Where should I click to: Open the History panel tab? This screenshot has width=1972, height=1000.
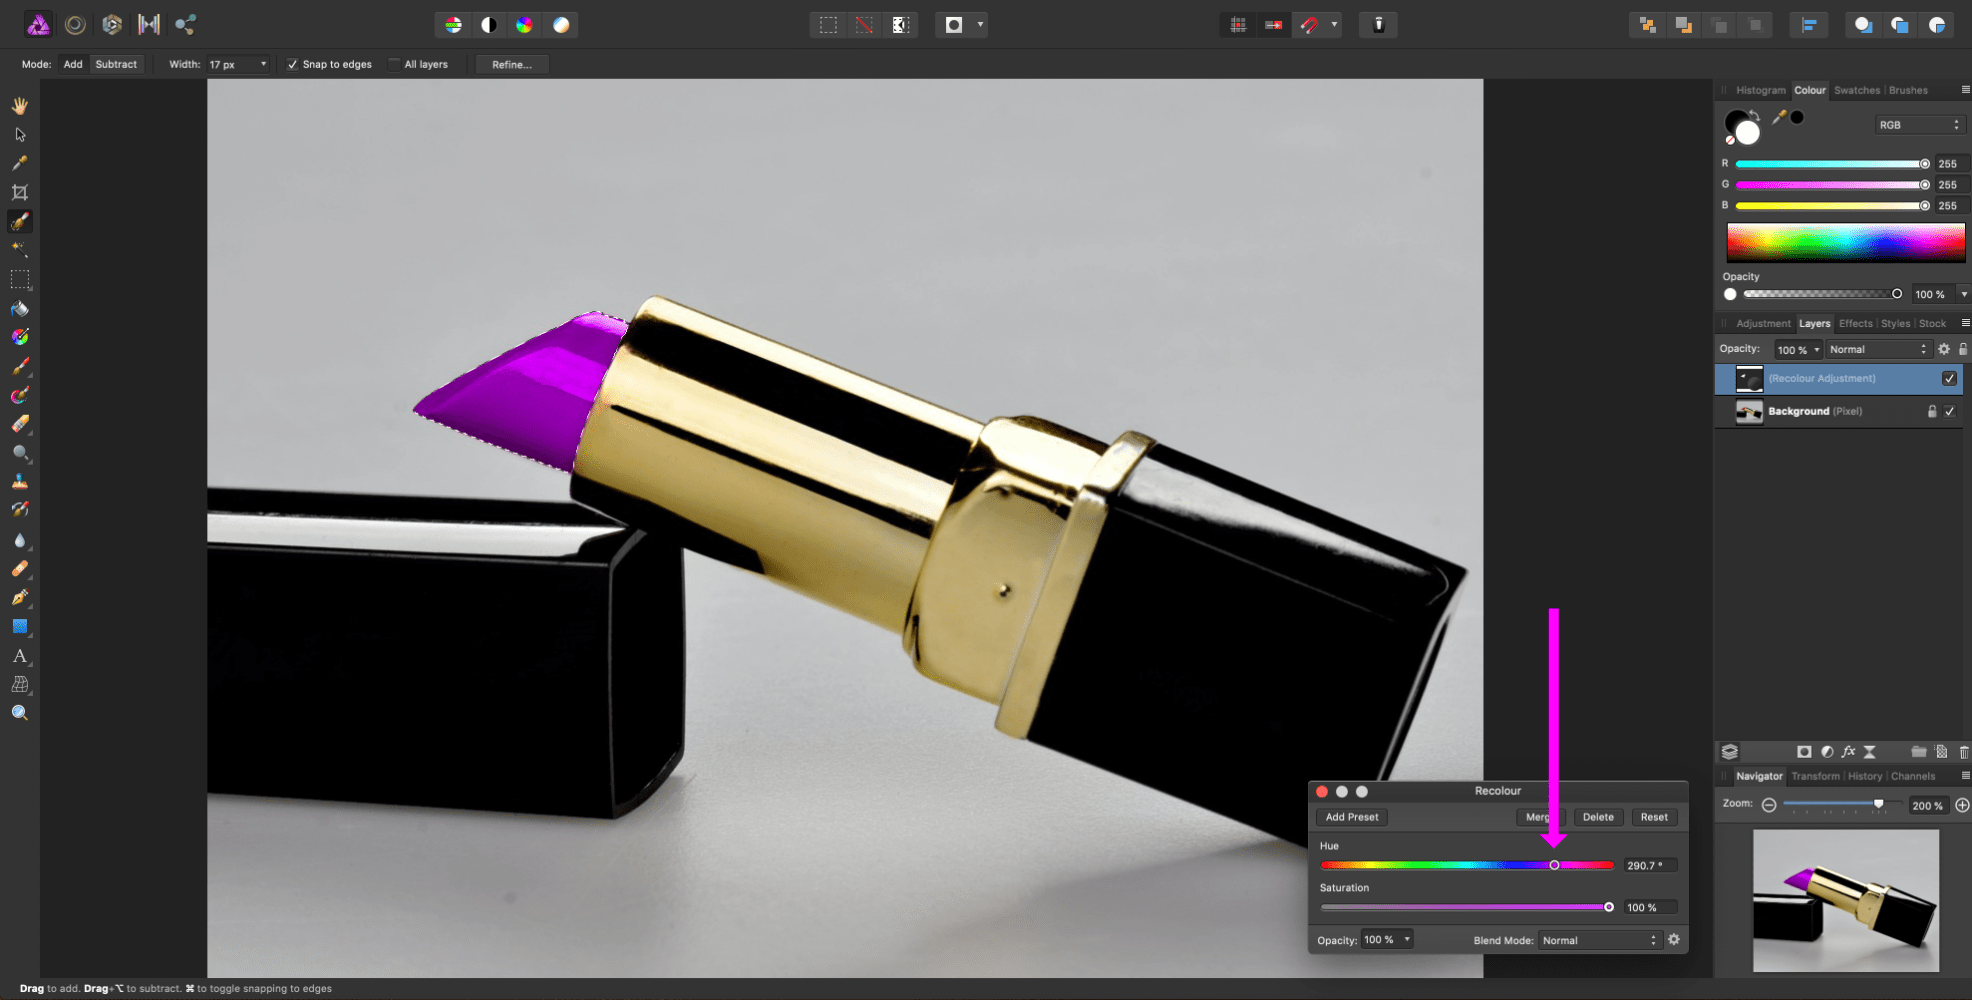[x=1864, y=776]
